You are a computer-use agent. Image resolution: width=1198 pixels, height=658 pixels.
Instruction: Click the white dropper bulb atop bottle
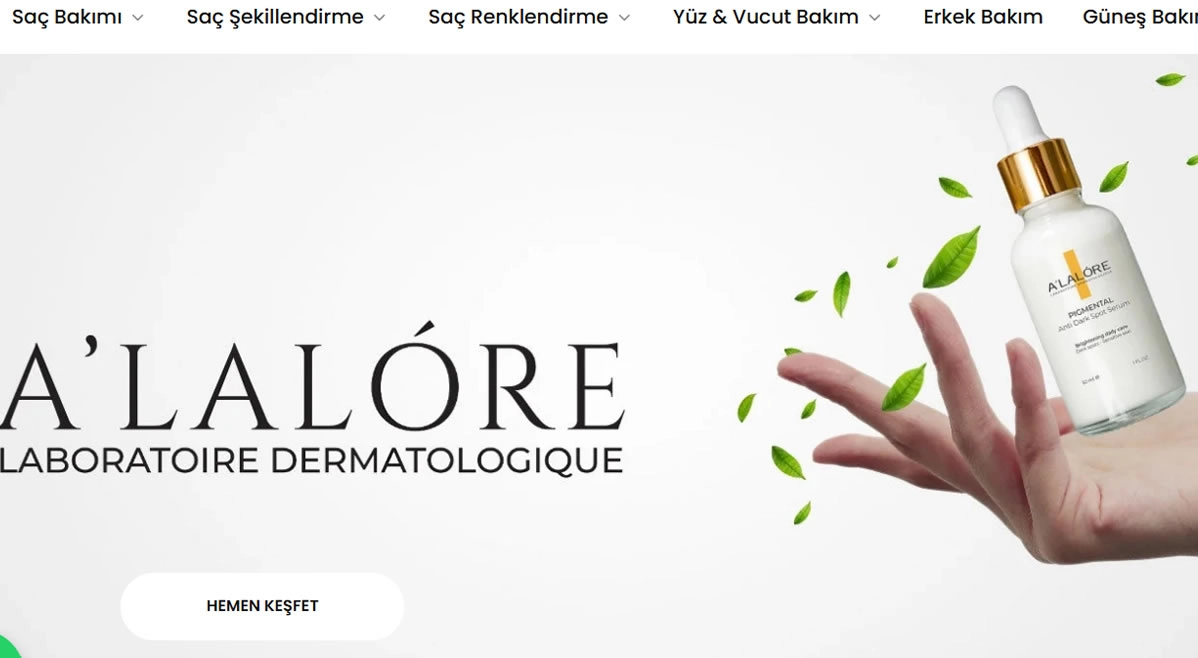(x=1019, y=115)
